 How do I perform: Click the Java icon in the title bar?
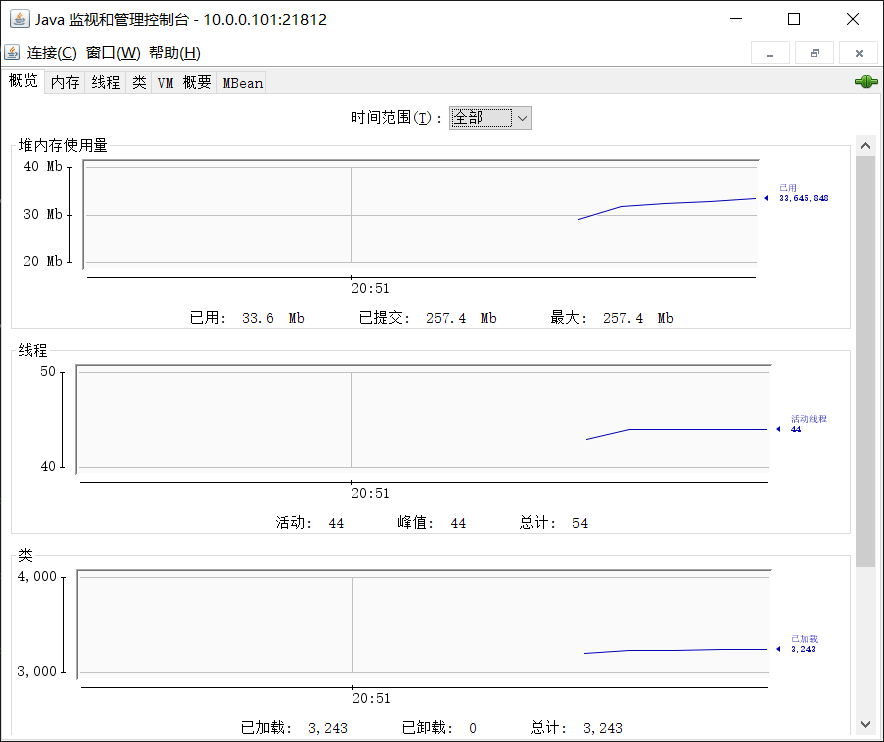click(x=20, y=19)
